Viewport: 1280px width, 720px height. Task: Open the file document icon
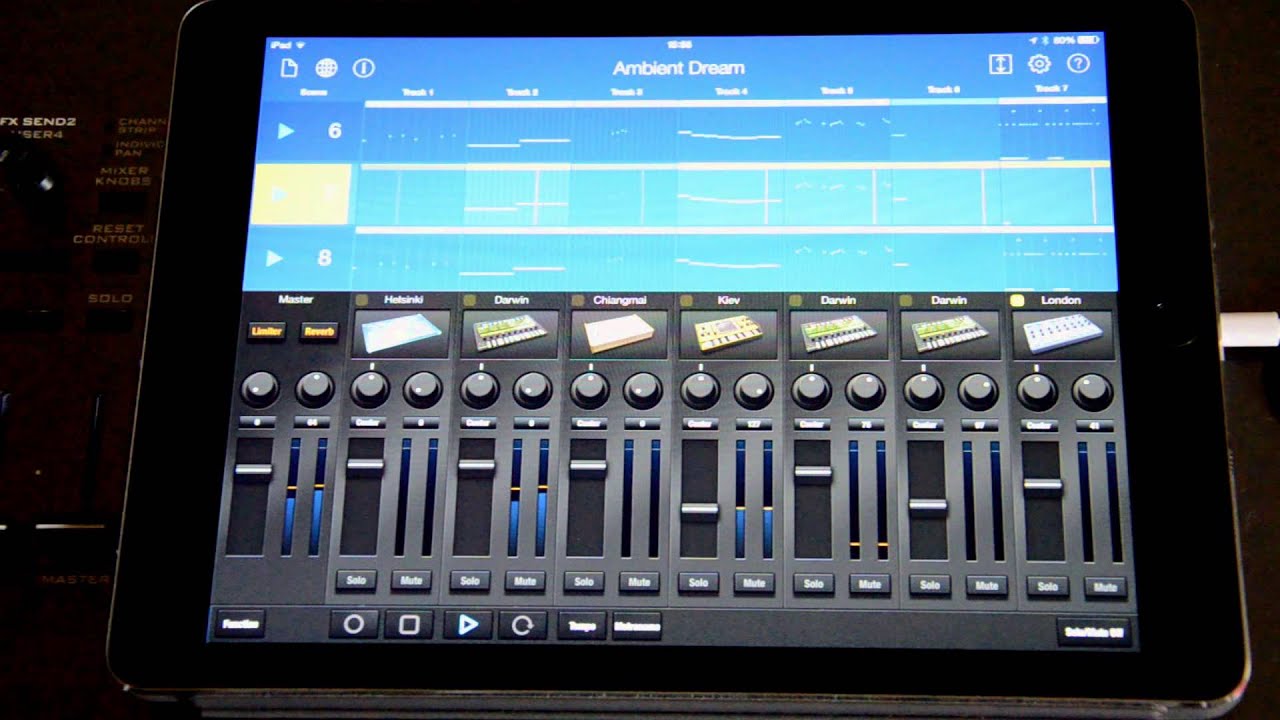289,68
